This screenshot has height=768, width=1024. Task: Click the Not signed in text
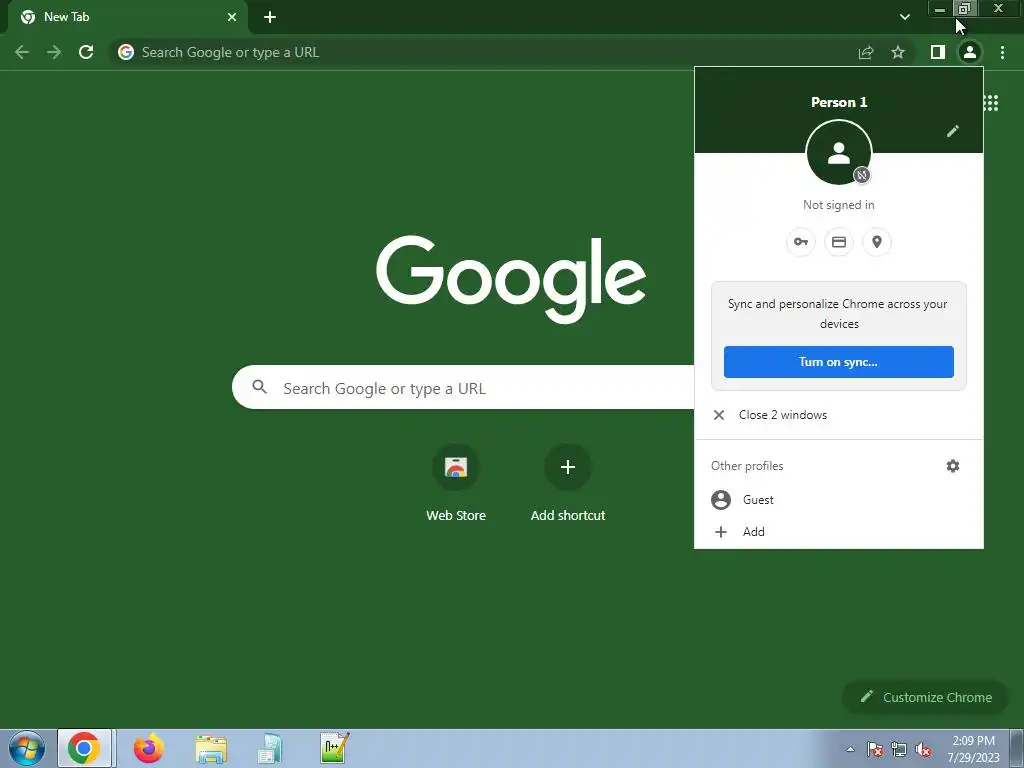click(x=839, y=204)
